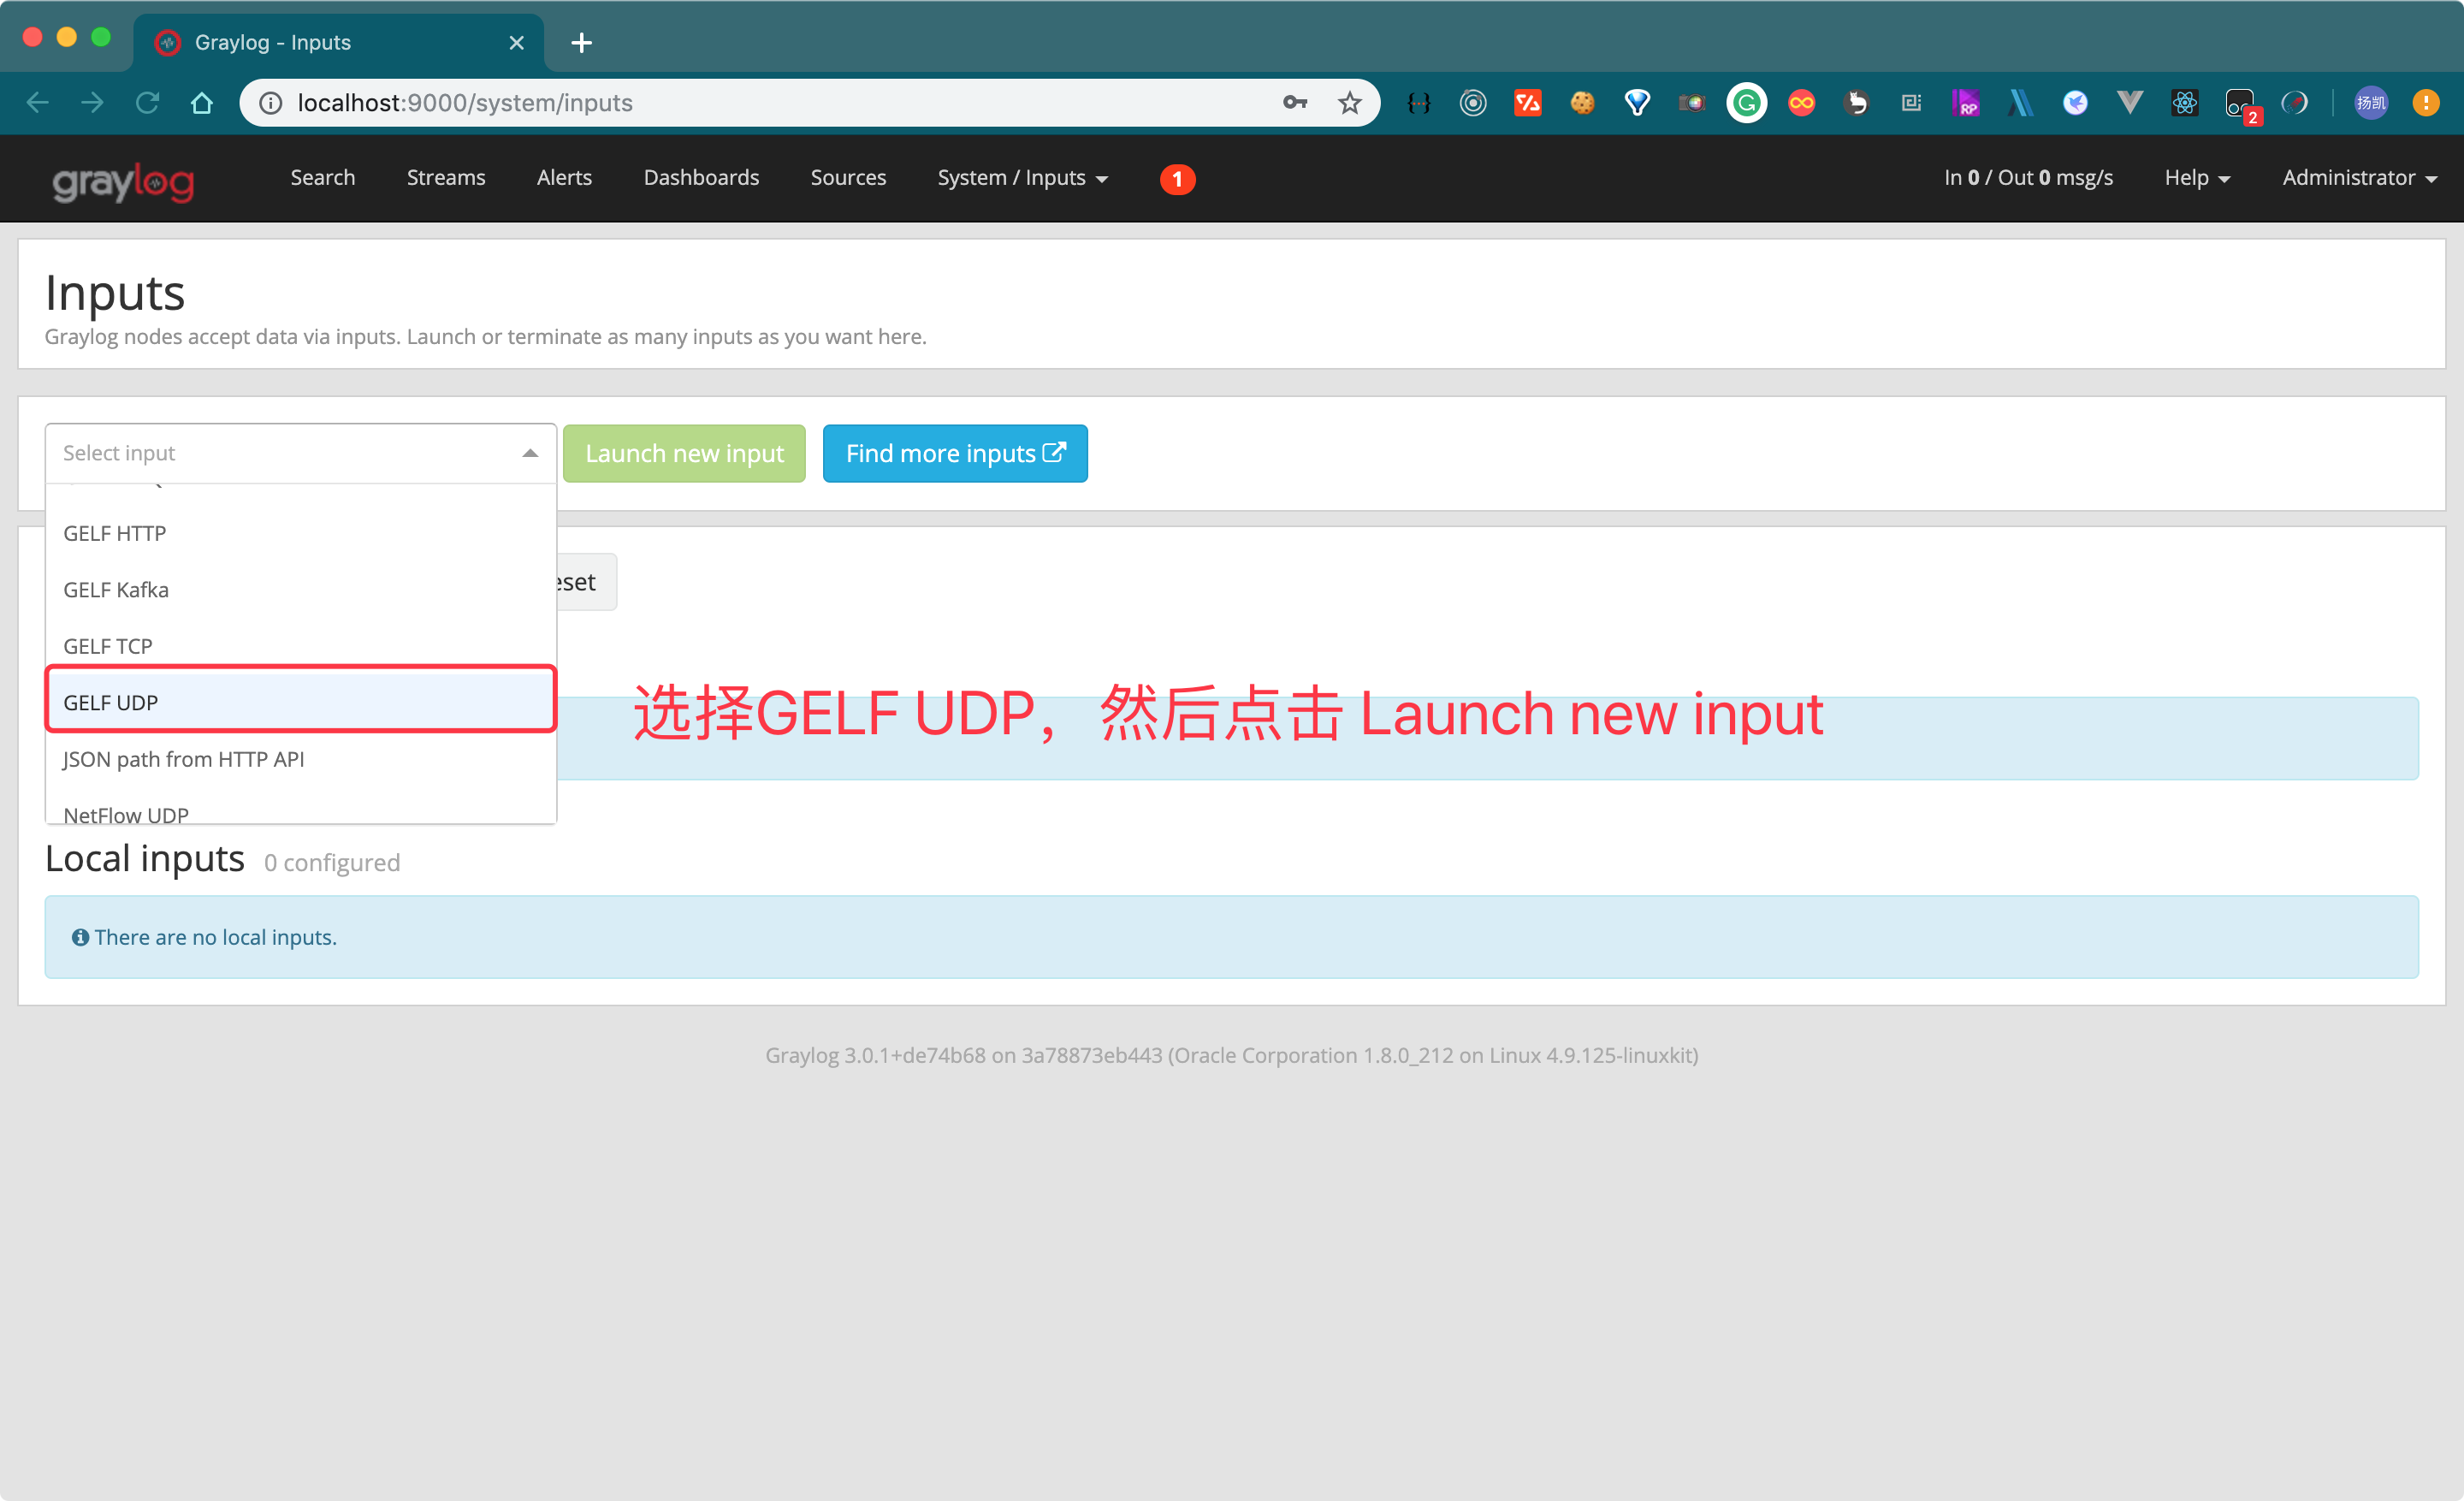Open the user profile avatar
Image resolution: width=2464 pixels, height=1501 pixels.
coord(2371,103)
